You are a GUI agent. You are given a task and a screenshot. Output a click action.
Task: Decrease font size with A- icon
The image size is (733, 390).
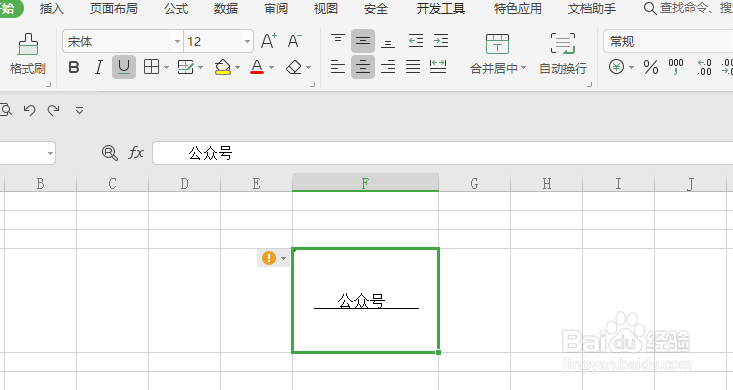click(x=295, y=41)
